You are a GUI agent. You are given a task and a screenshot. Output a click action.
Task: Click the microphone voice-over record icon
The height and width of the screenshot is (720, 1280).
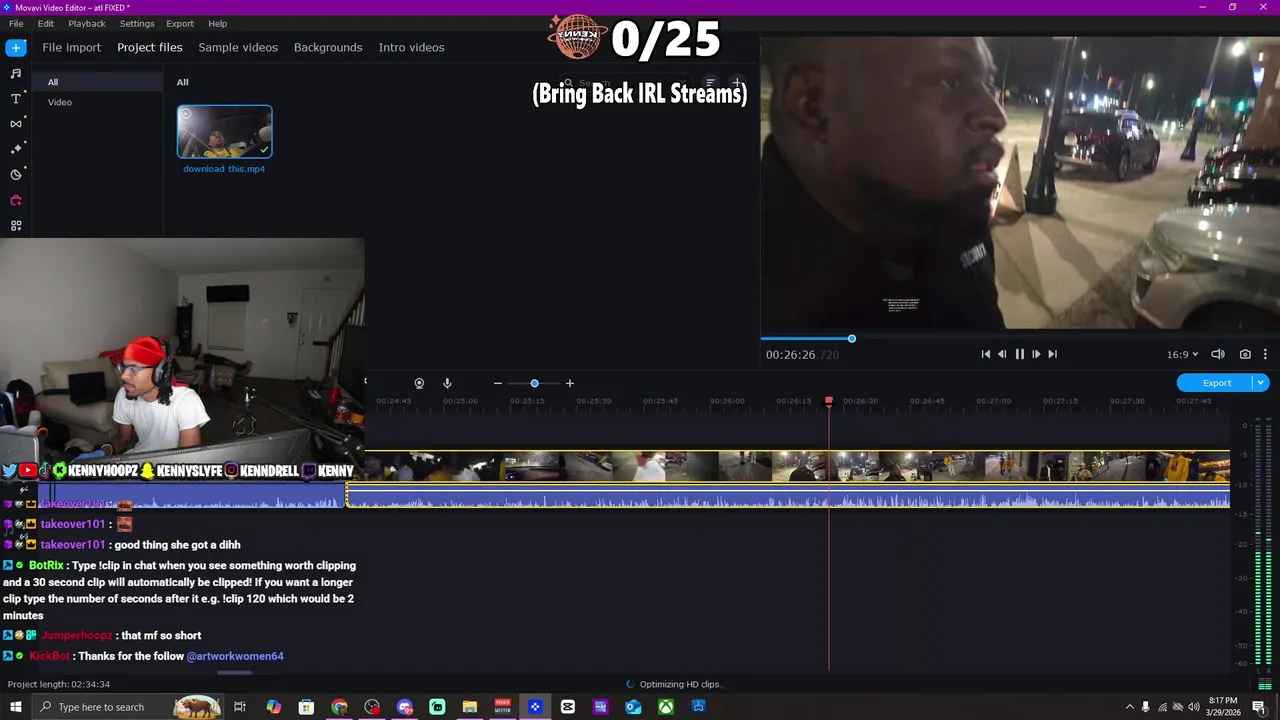click(447, 383)
